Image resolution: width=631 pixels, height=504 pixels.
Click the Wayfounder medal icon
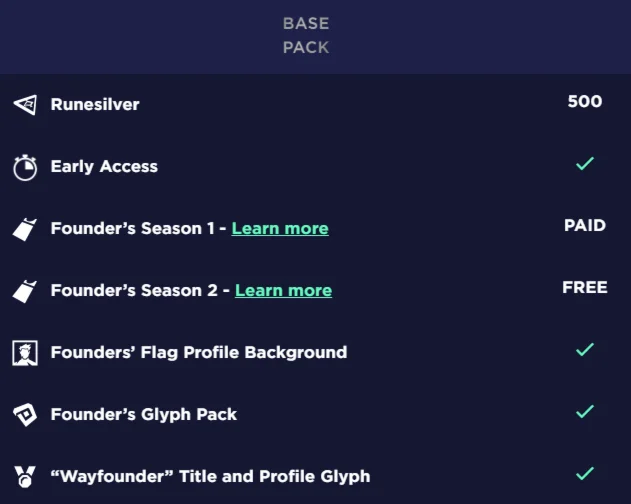[x=25, y=476]
